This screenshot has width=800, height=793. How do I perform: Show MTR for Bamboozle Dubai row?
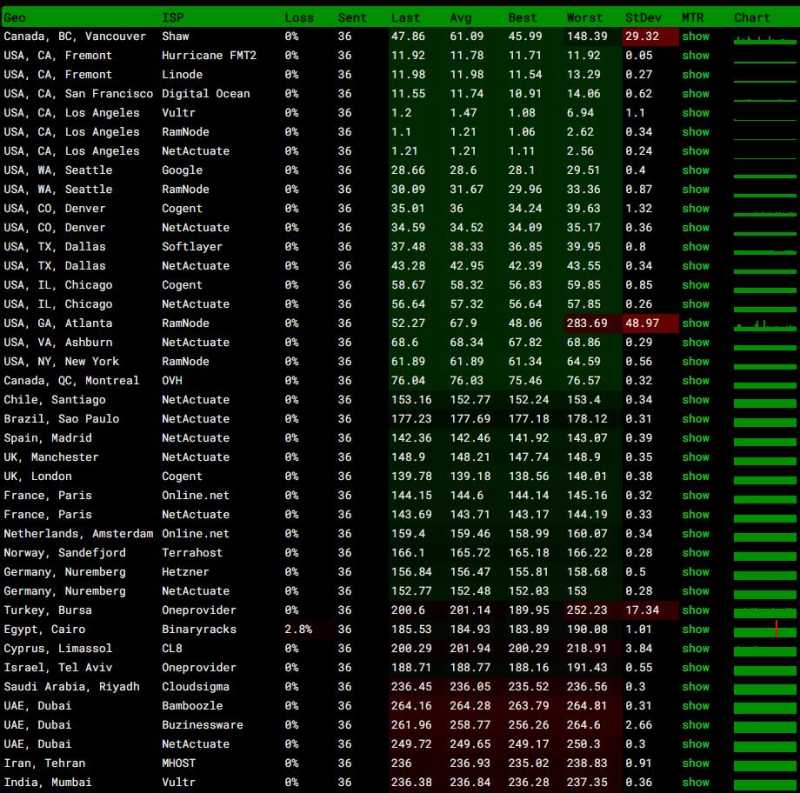point(695,706)
